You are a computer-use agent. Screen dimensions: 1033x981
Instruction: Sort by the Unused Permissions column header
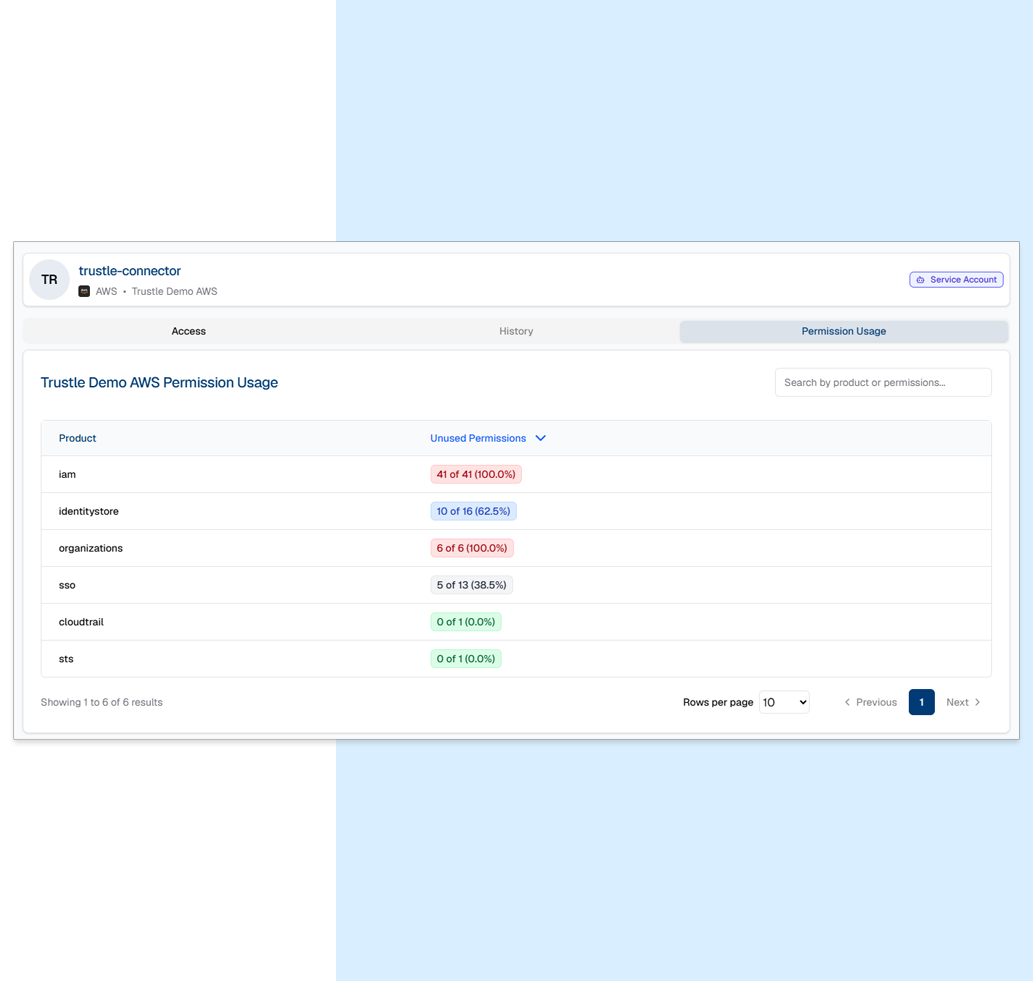pyautogui.click(x=478, y=438)
